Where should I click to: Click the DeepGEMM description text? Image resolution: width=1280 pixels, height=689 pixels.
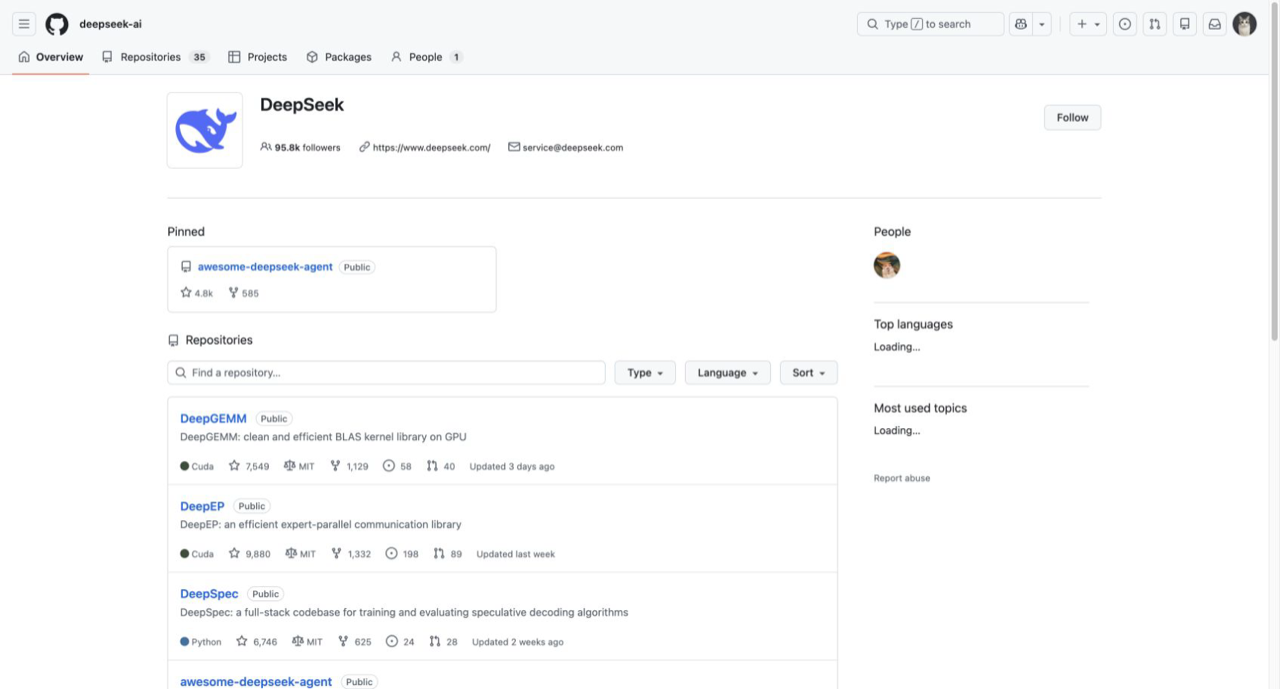[x=323, y=437]
